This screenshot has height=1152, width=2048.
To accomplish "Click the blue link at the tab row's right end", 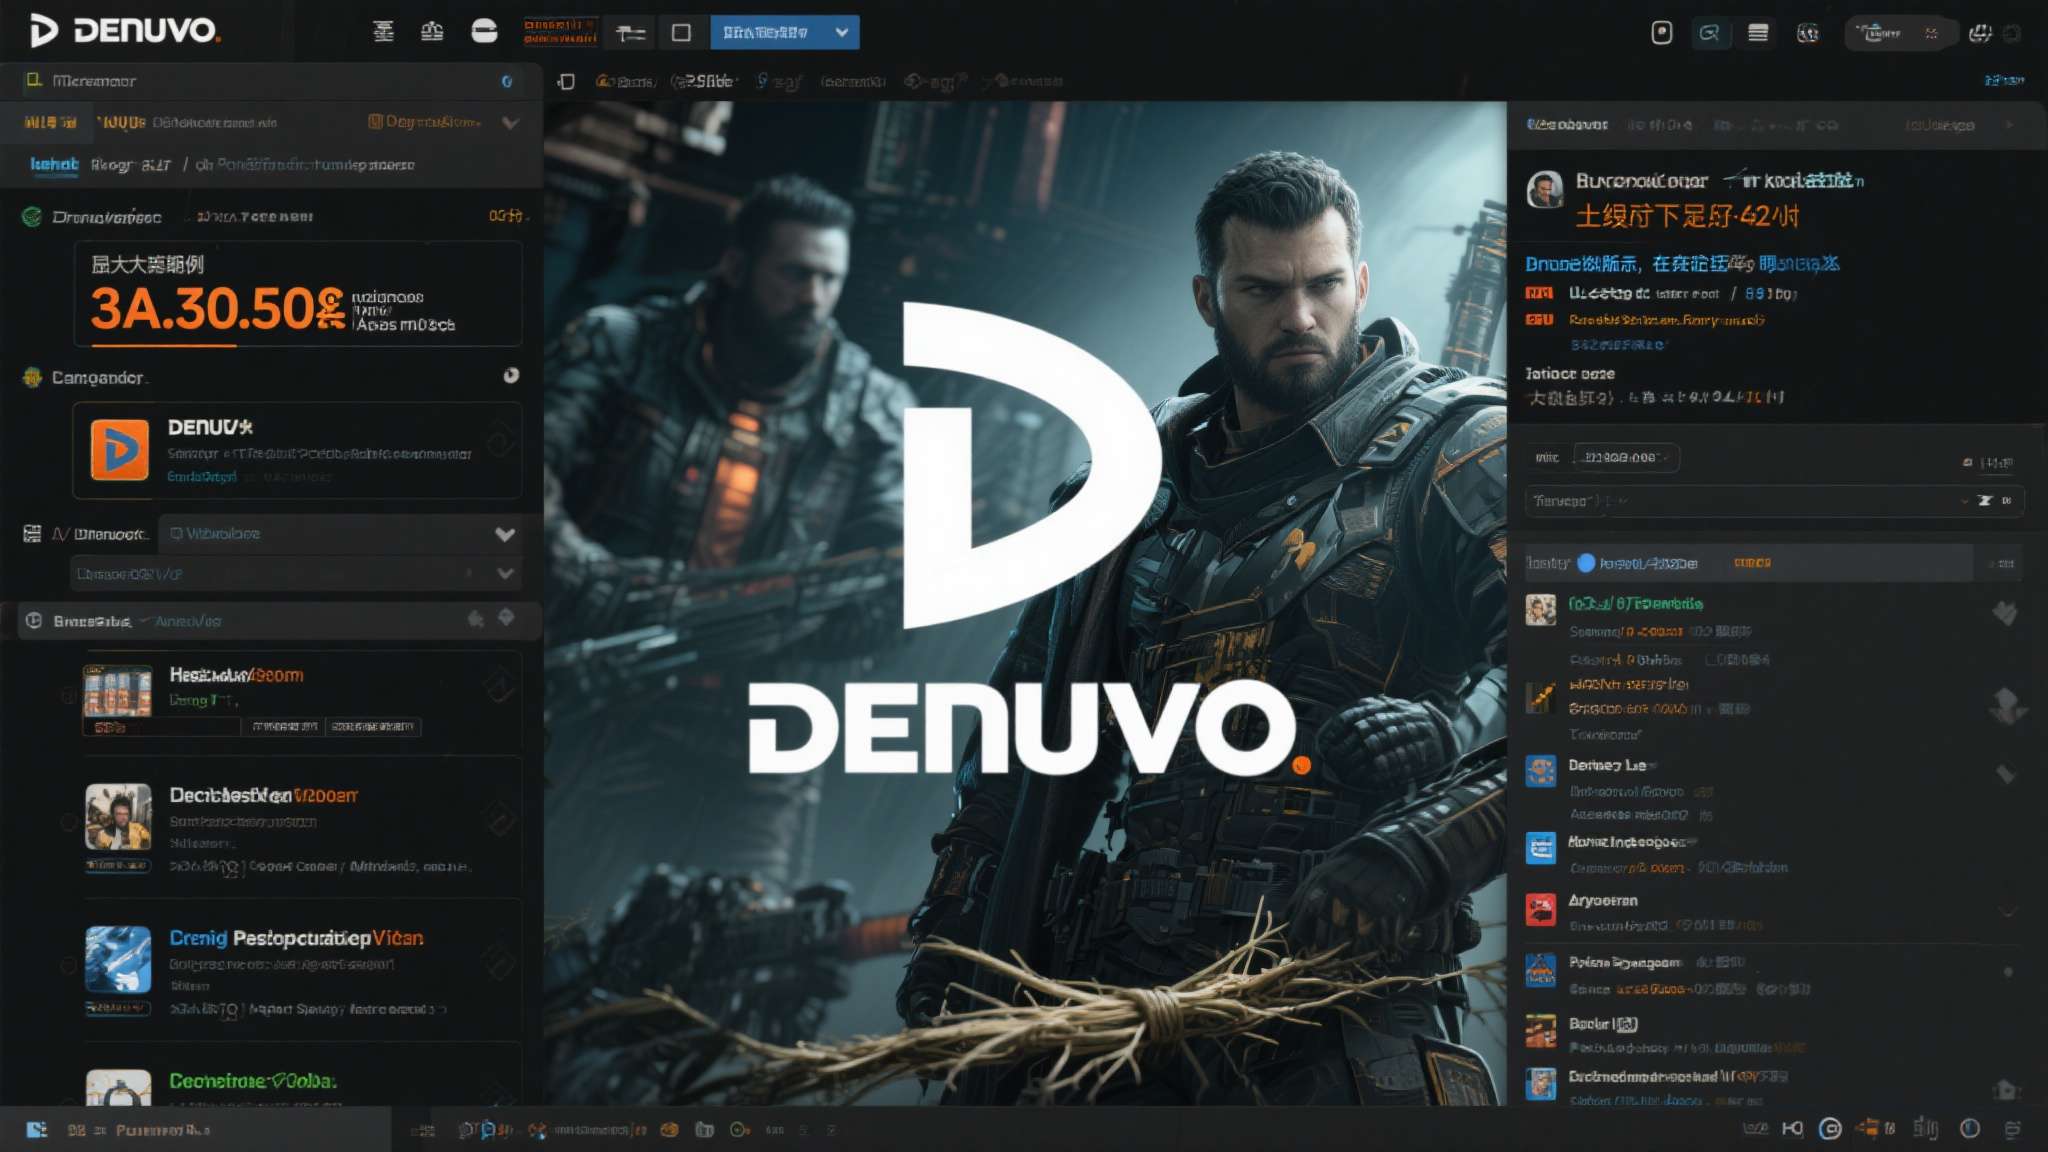I will point(2004,80).
